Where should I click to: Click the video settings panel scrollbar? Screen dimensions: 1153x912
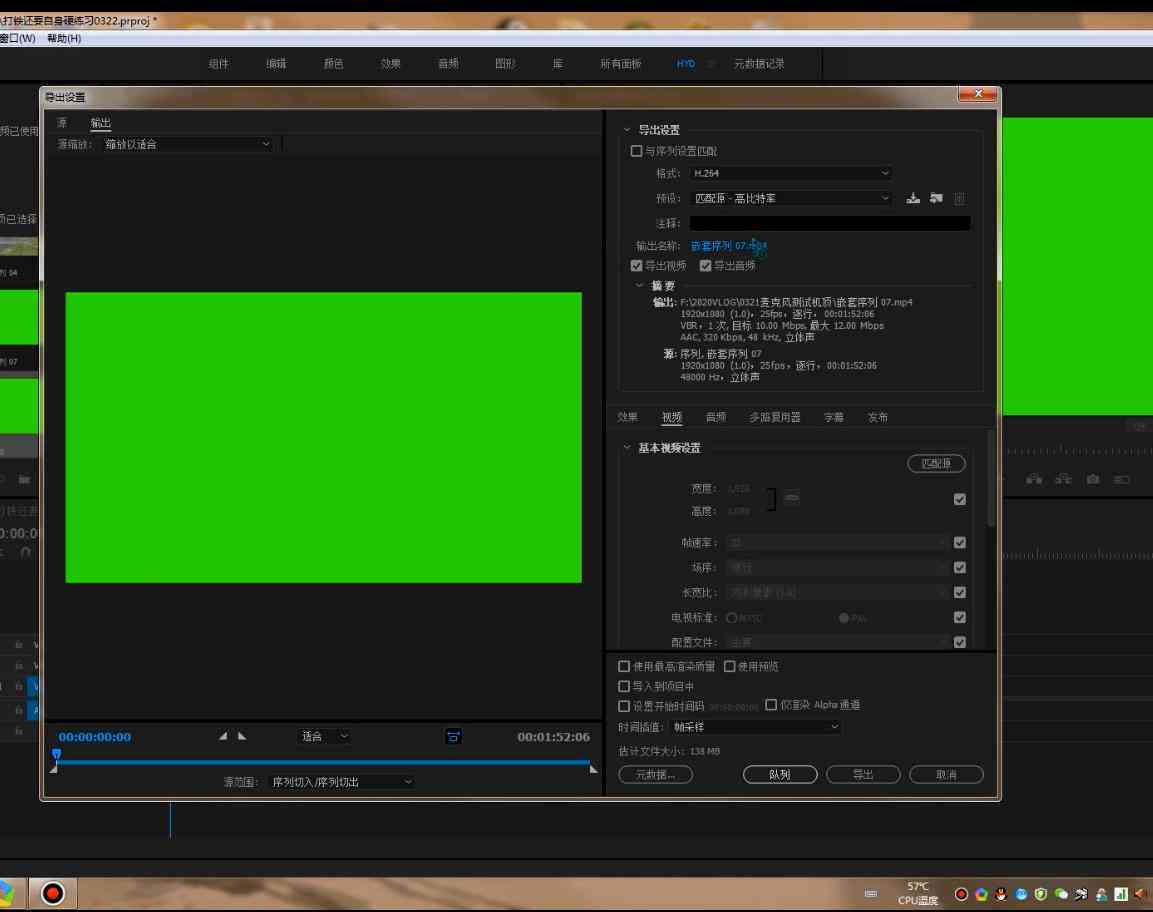point(990,478)
